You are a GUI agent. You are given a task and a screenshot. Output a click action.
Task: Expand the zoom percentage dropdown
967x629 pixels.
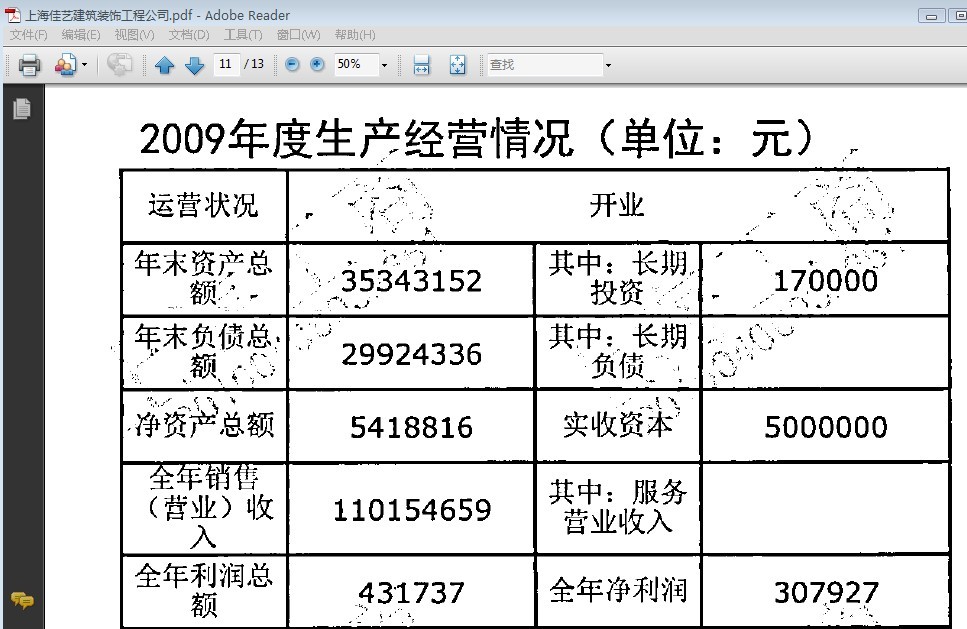click(x=384, y=65)
